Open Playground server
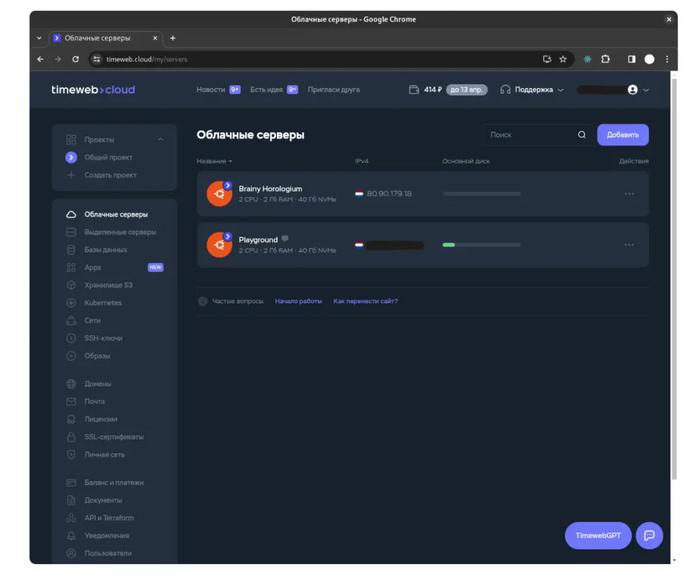Screen dimensions: 700x580 click(258, 240)
